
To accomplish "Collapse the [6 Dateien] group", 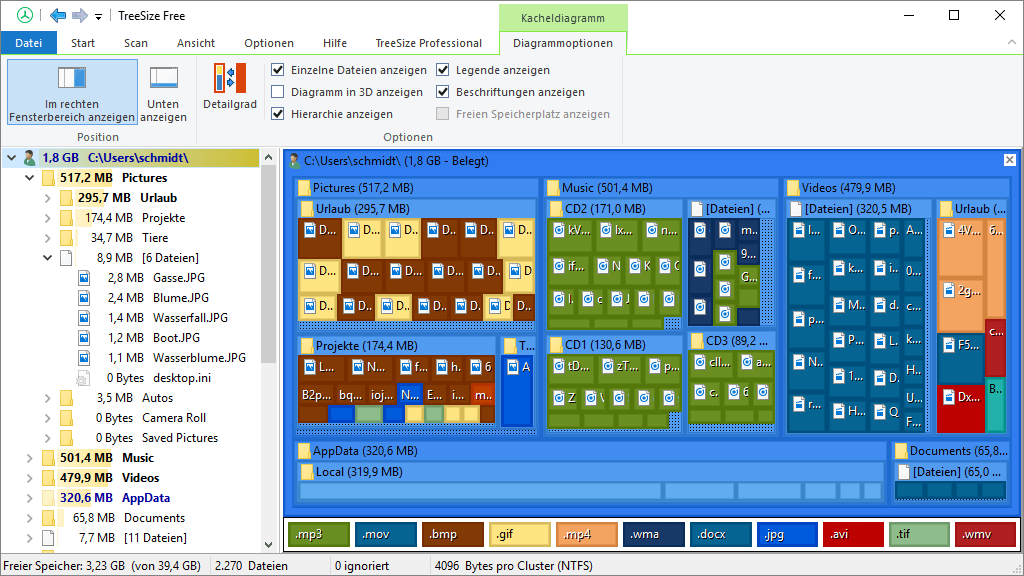I will click(x=48, y=258).
